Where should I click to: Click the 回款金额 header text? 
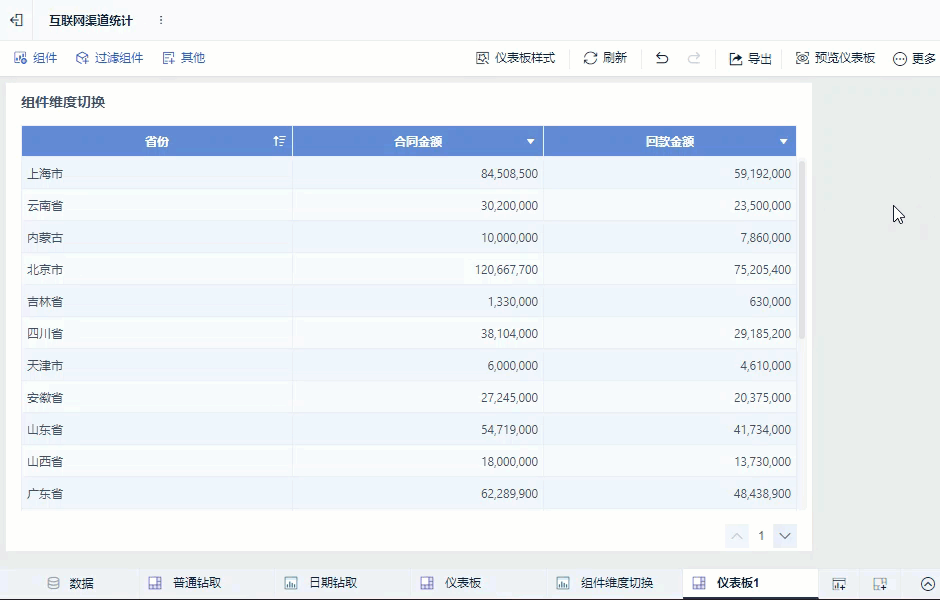point(670,141)
